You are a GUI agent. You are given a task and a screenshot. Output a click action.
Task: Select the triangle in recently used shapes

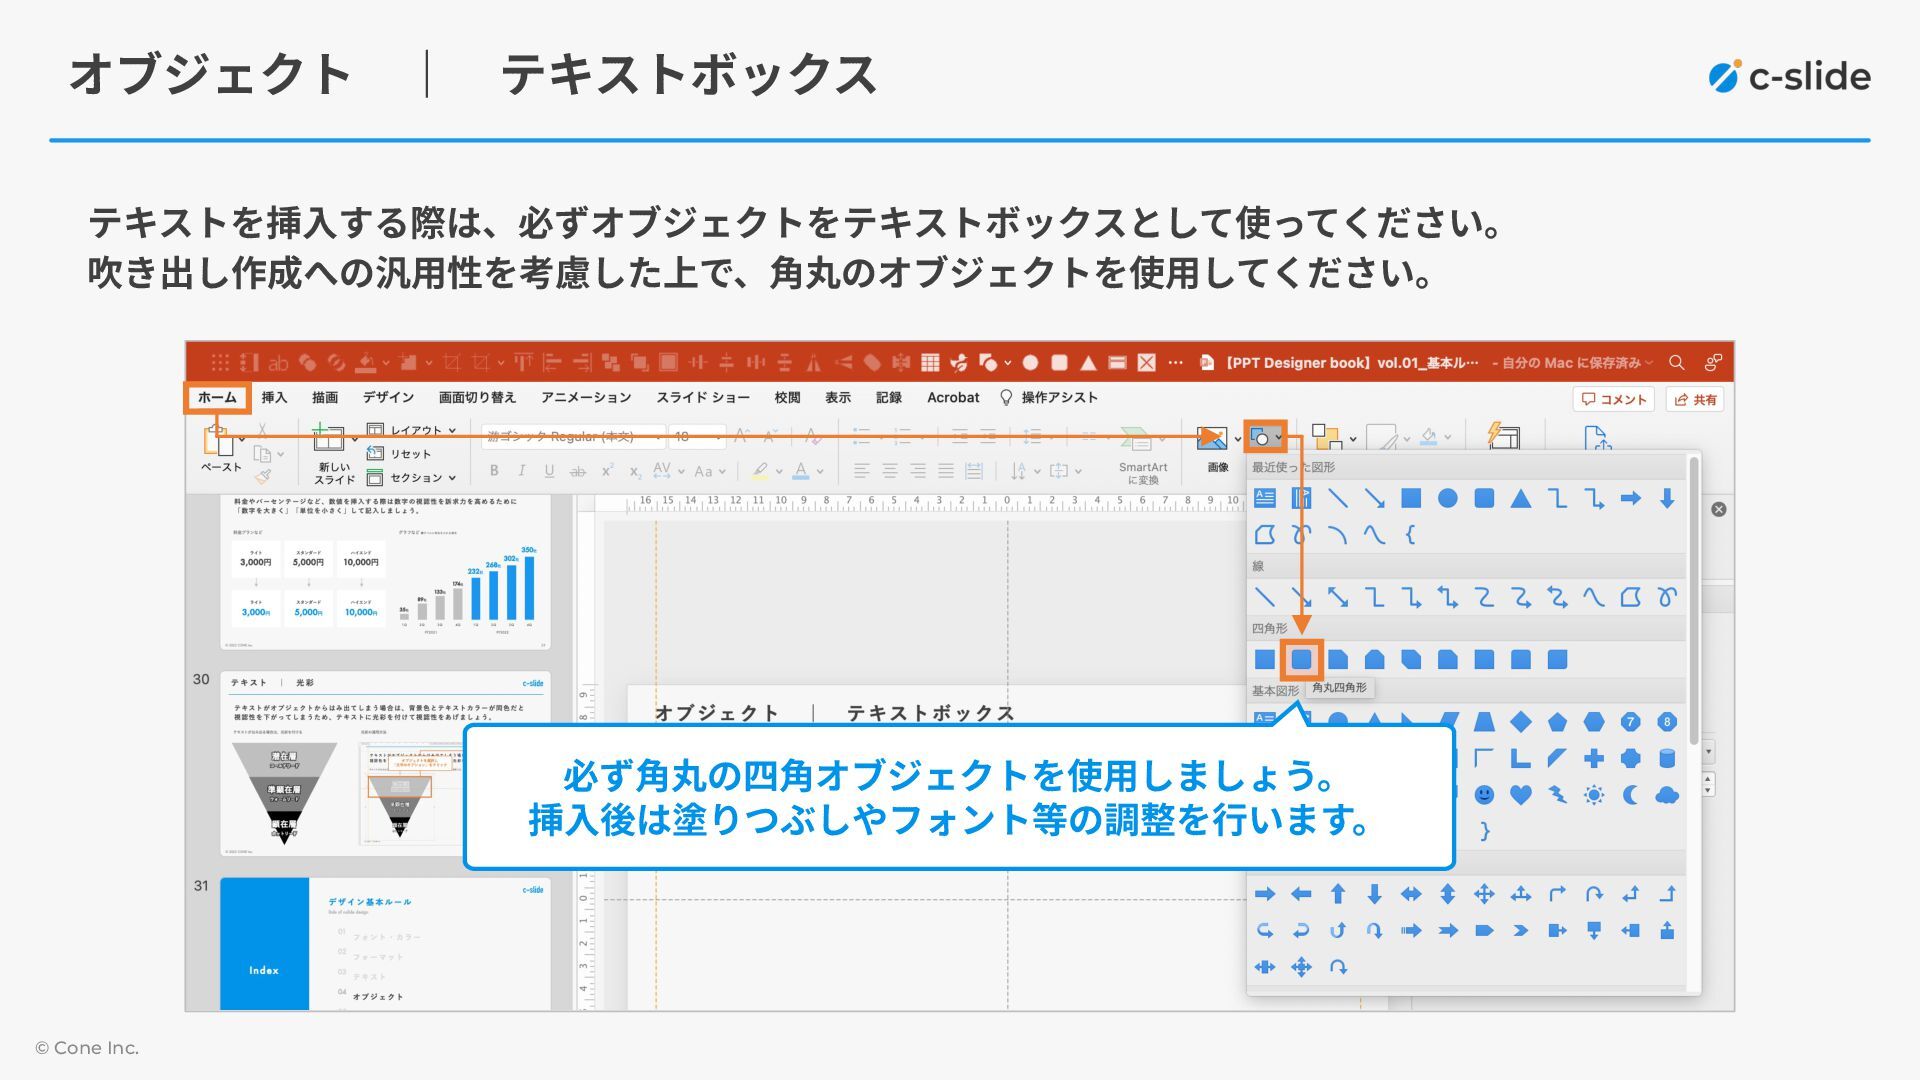(x=1520, y=498)
